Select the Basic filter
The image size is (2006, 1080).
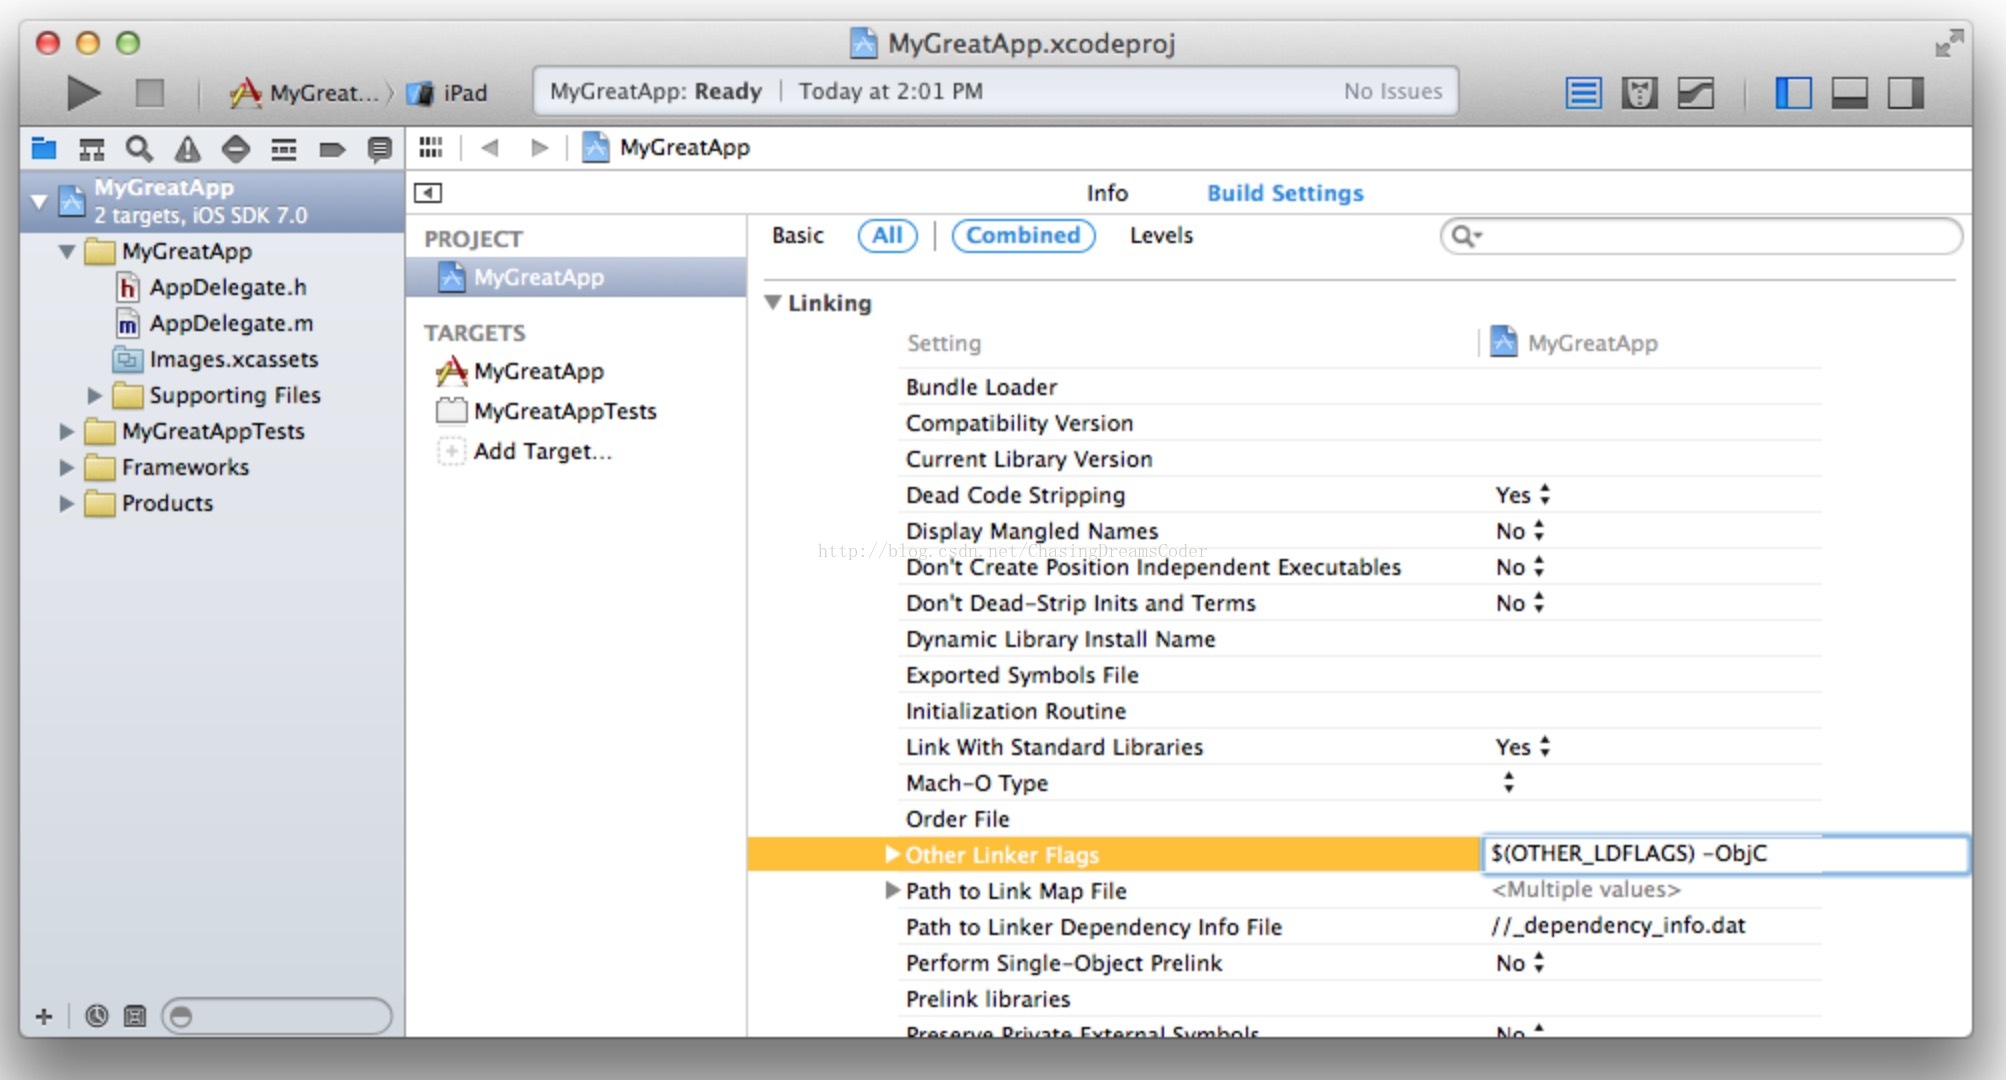coord(797,235)
